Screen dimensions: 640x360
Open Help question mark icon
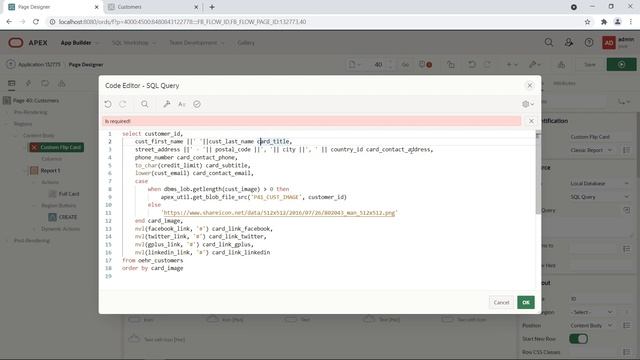point(589,42)
